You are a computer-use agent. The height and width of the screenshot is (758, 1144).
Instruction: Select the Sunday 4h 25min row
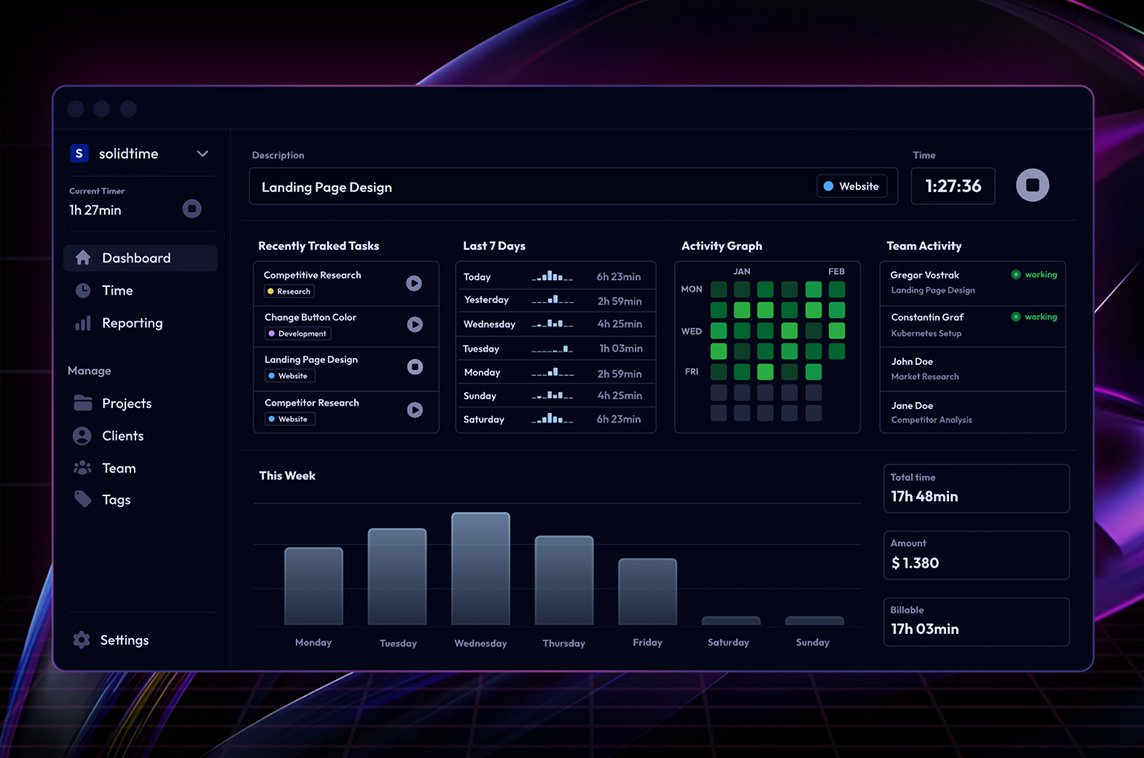pos(555,395)
